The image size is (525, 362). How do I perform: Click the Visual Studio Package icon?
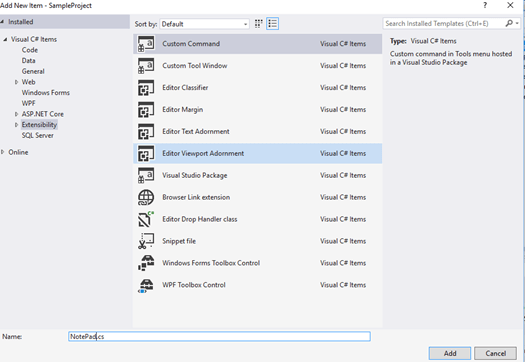click(x=146, y=175)
